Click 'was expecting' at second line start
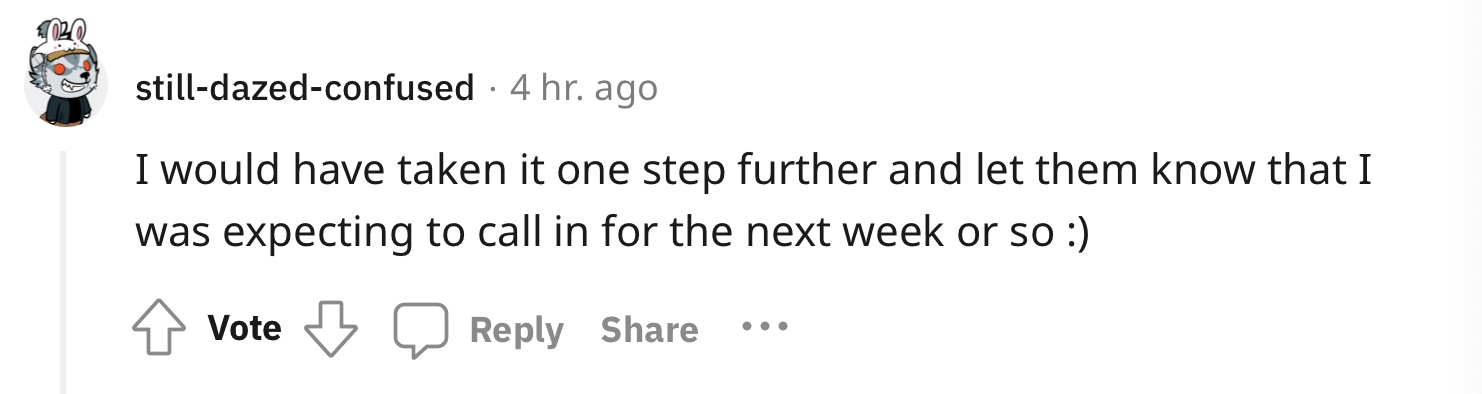Viewport: 1482px width, 394px height. pos(244,235)
